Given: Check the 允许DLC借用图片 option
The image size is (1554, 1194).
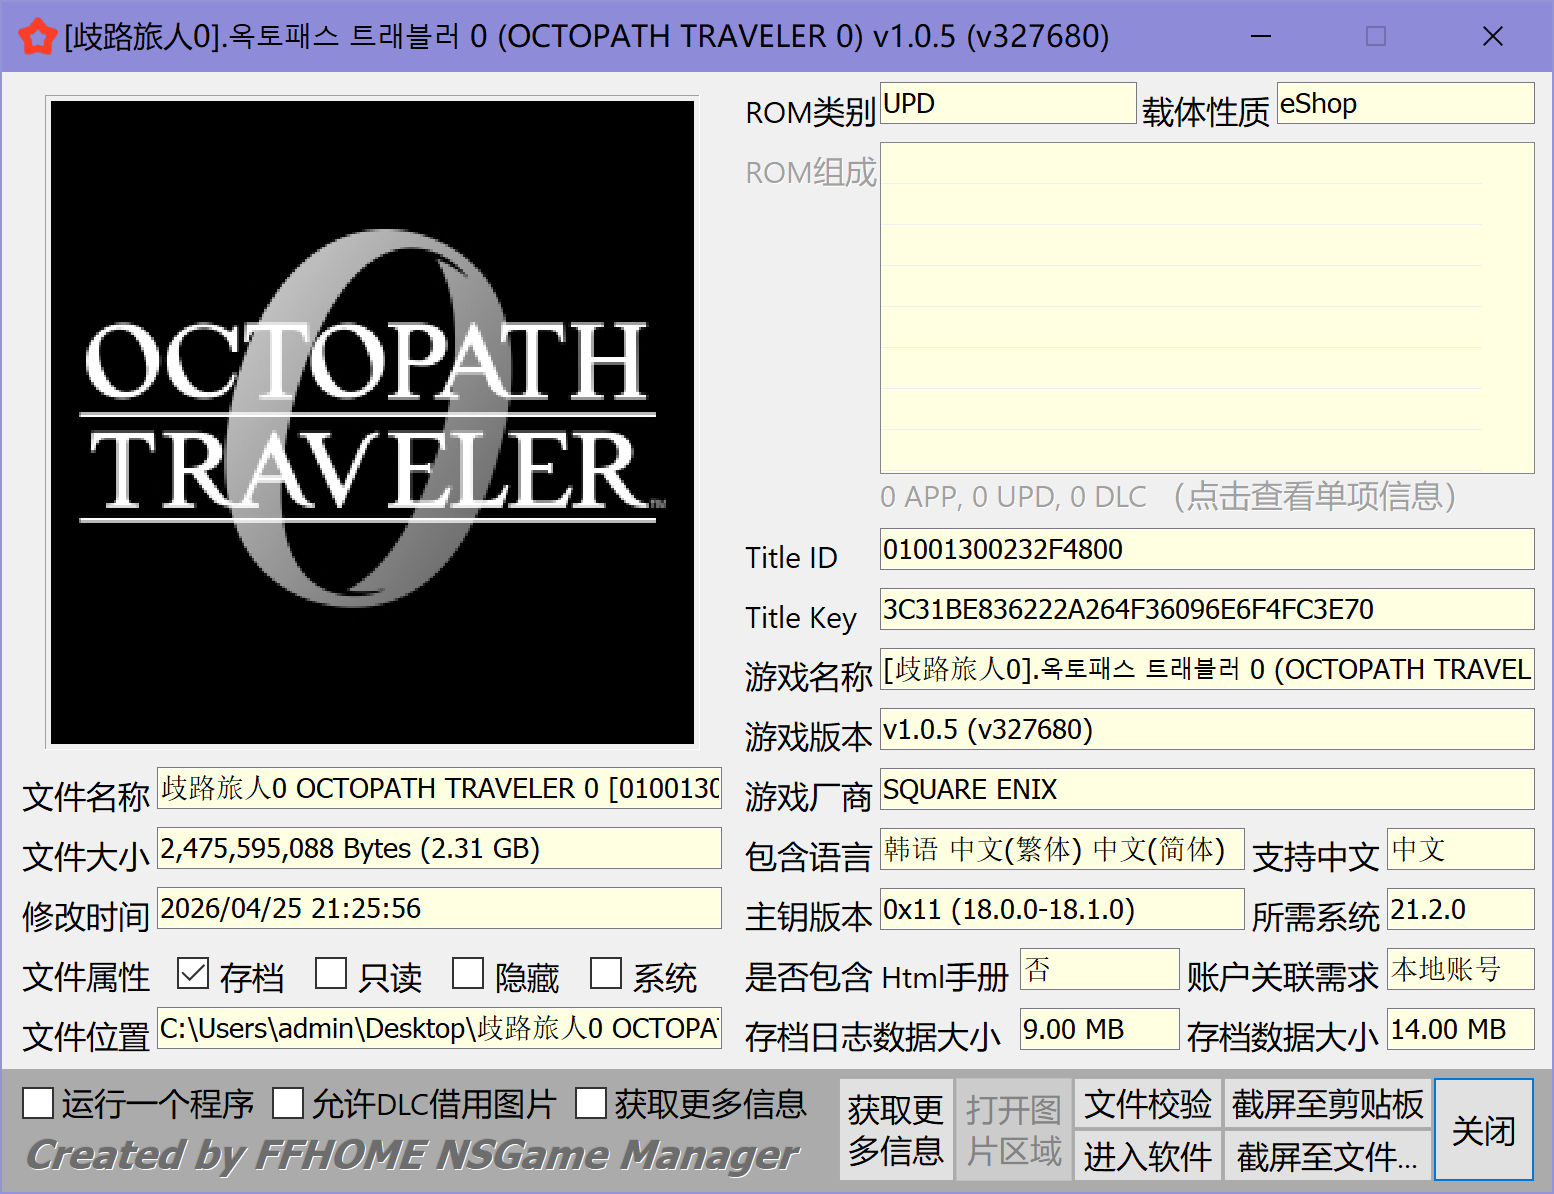Looking at the screenshot, I should click(x=288, y=1104).
